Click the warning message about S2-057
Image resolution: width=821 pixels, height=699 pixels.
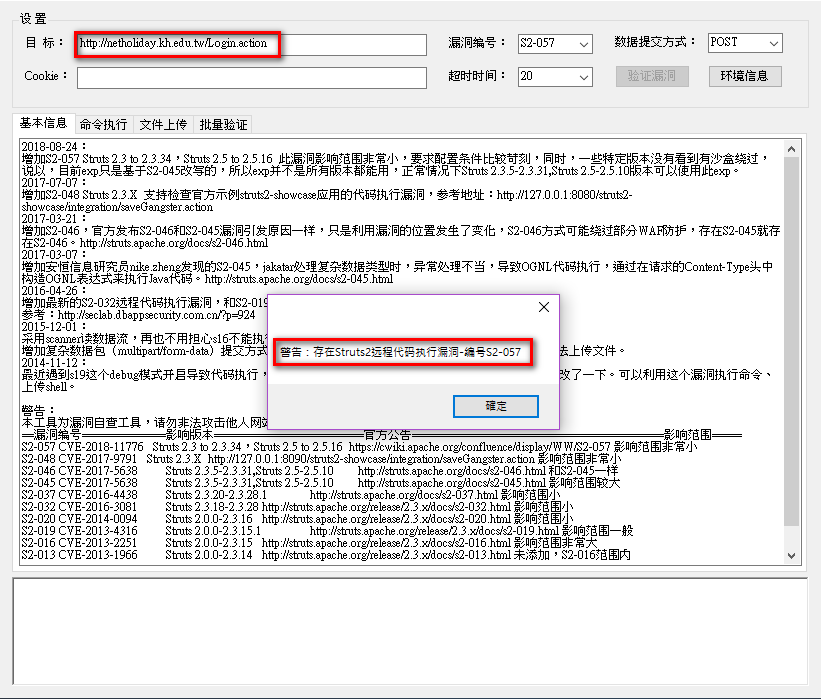tap(401, 352)
